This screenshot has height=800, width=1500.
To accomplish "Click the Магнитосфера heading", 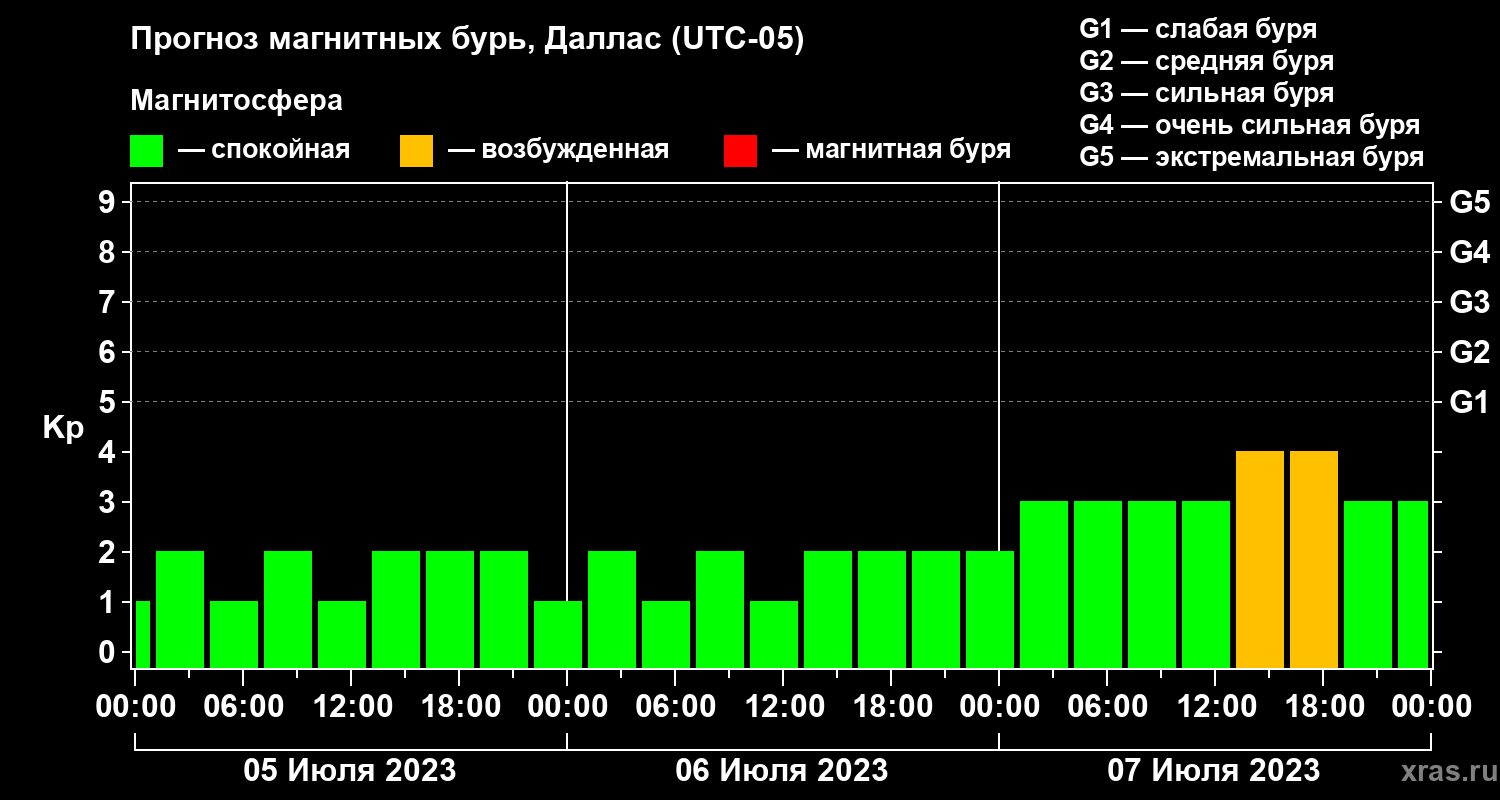I will [x=236, y=101].
